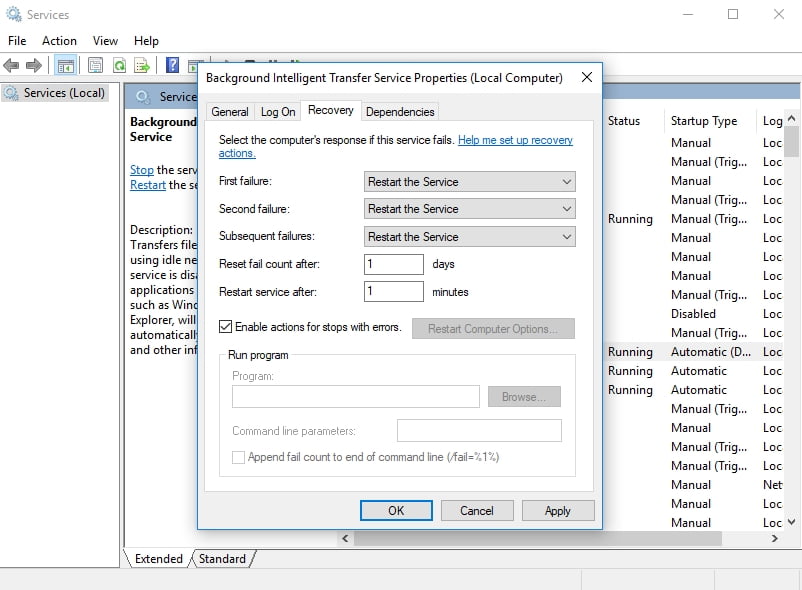Click the Cancel button in dialog
The height and width of the screenshot is (590, 802).
477,510
